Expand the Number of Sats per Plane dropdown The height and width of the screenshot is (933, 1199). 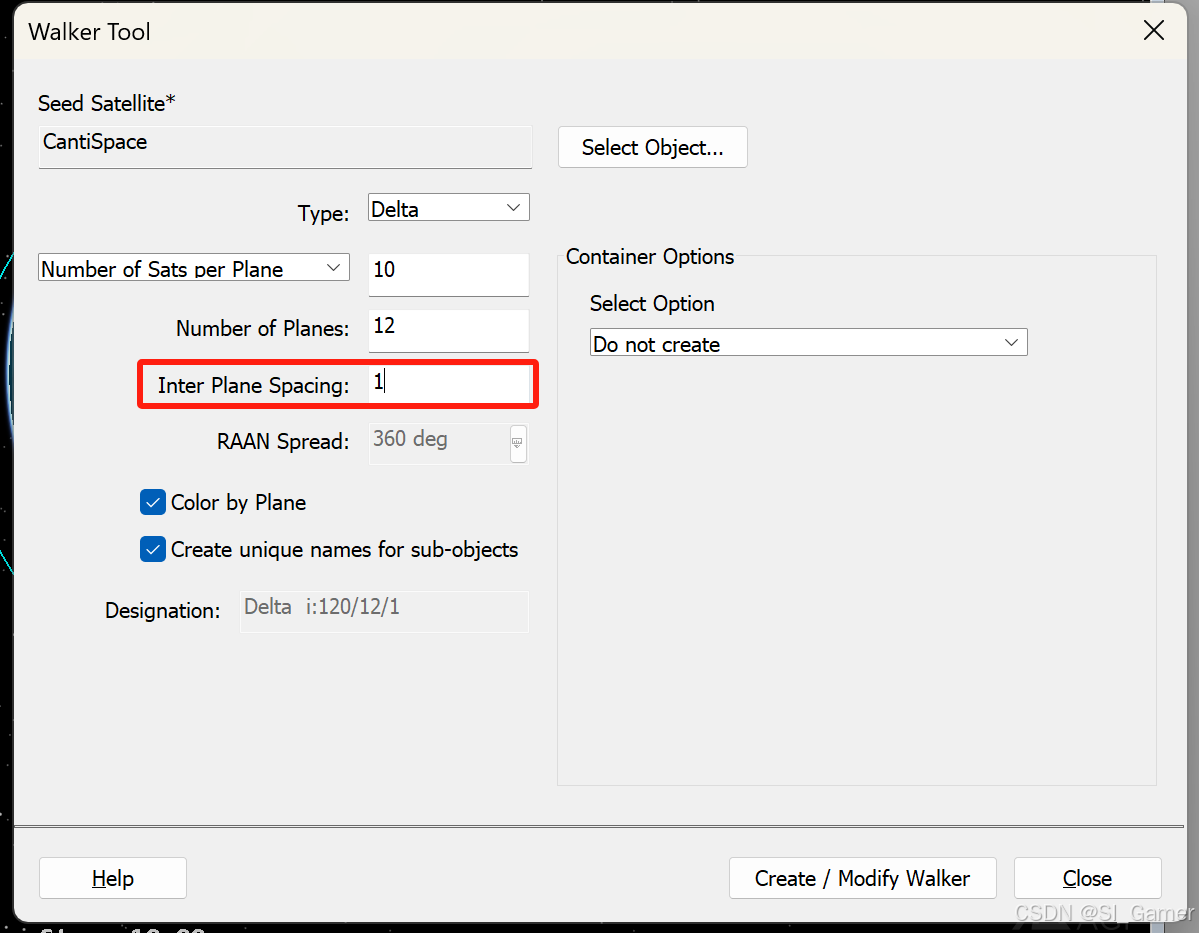(193, 268)
